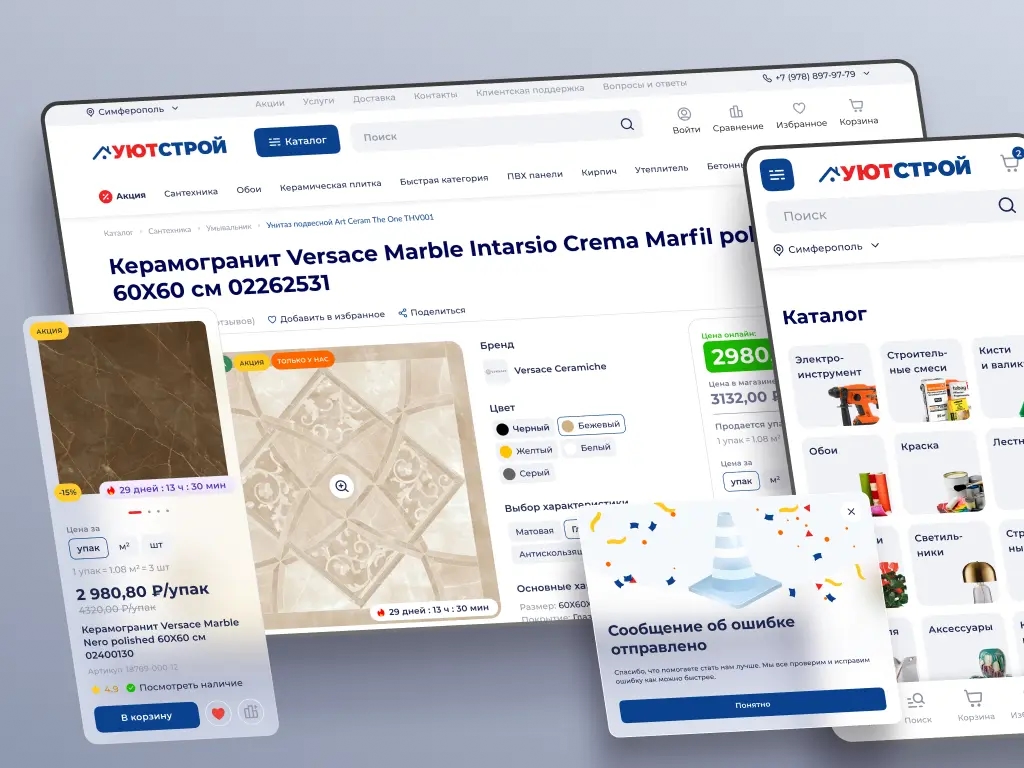
Task: Open the Симферополь city selector on mobile
Action: (x=826, y=247)
